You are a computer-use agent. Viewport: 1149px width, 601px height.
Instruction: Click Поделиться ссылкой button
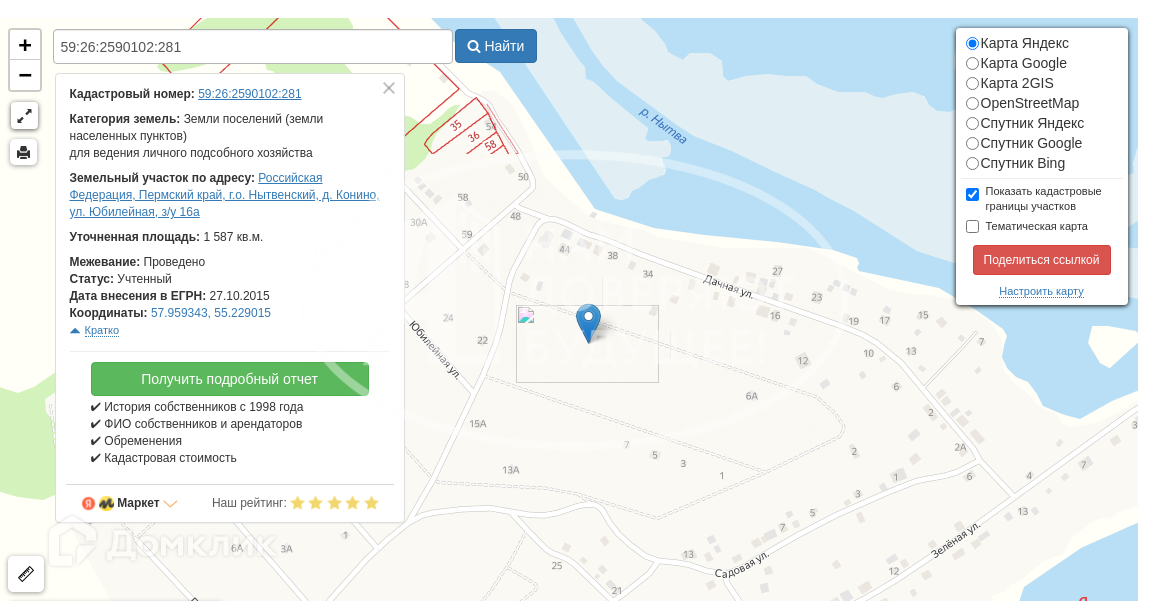tap(1041, 260)
